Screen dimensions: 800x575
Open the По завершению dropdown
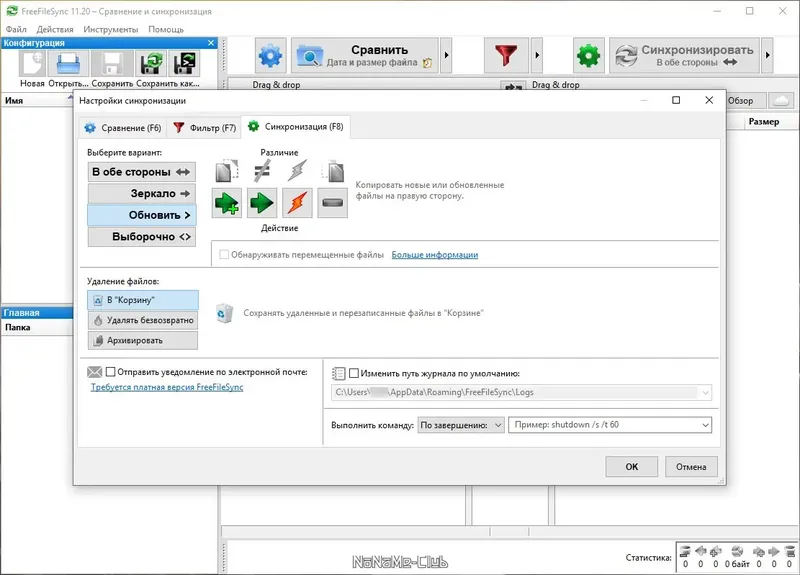point(461,425)
